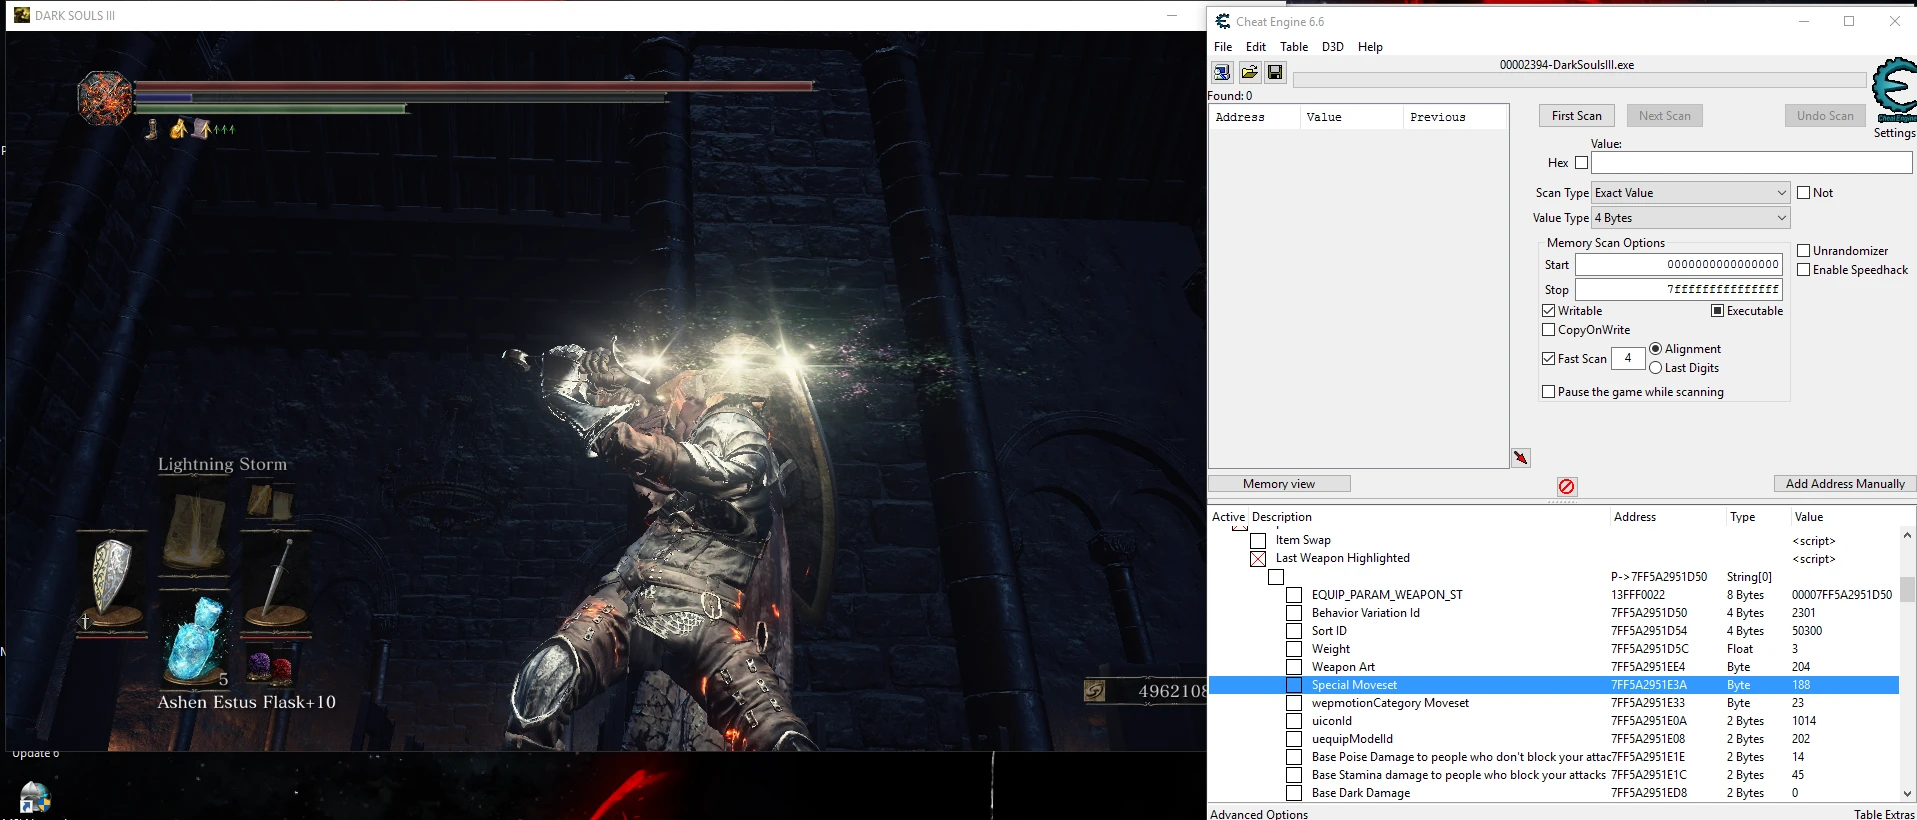Viewport: 1917px width, 820px height.
Task: Click the Lightning Storm spell scroll slot
Action: coord(195,527)
